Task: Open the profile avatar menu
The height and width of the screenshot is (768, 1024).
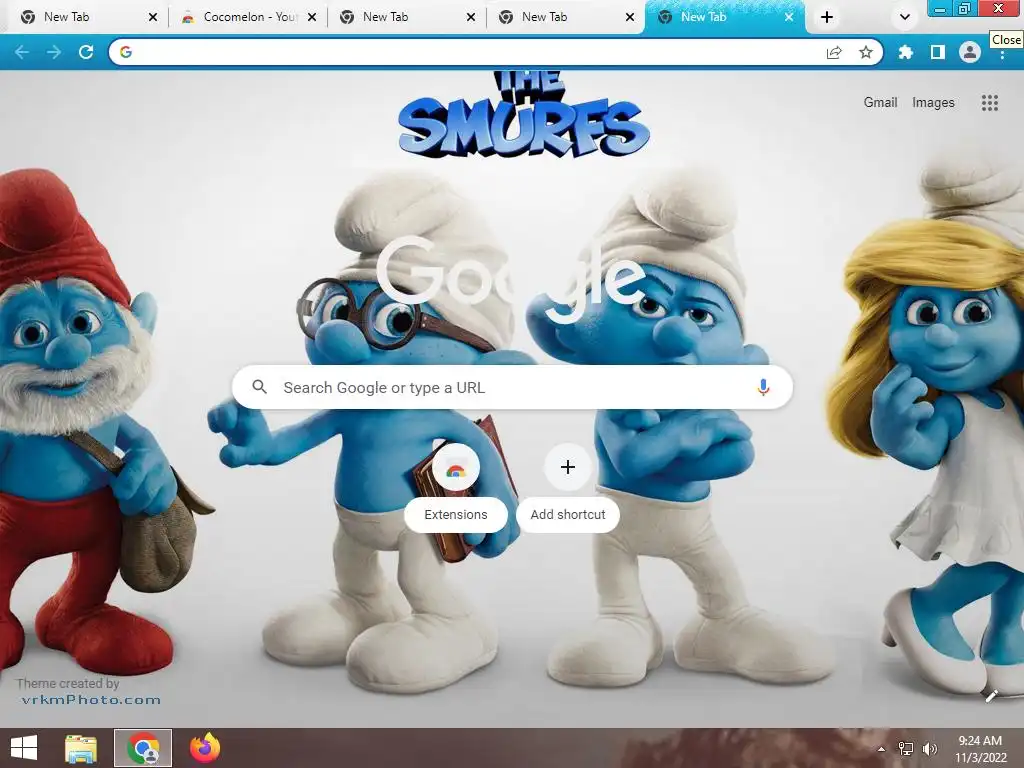Action: tap(970, 52)
